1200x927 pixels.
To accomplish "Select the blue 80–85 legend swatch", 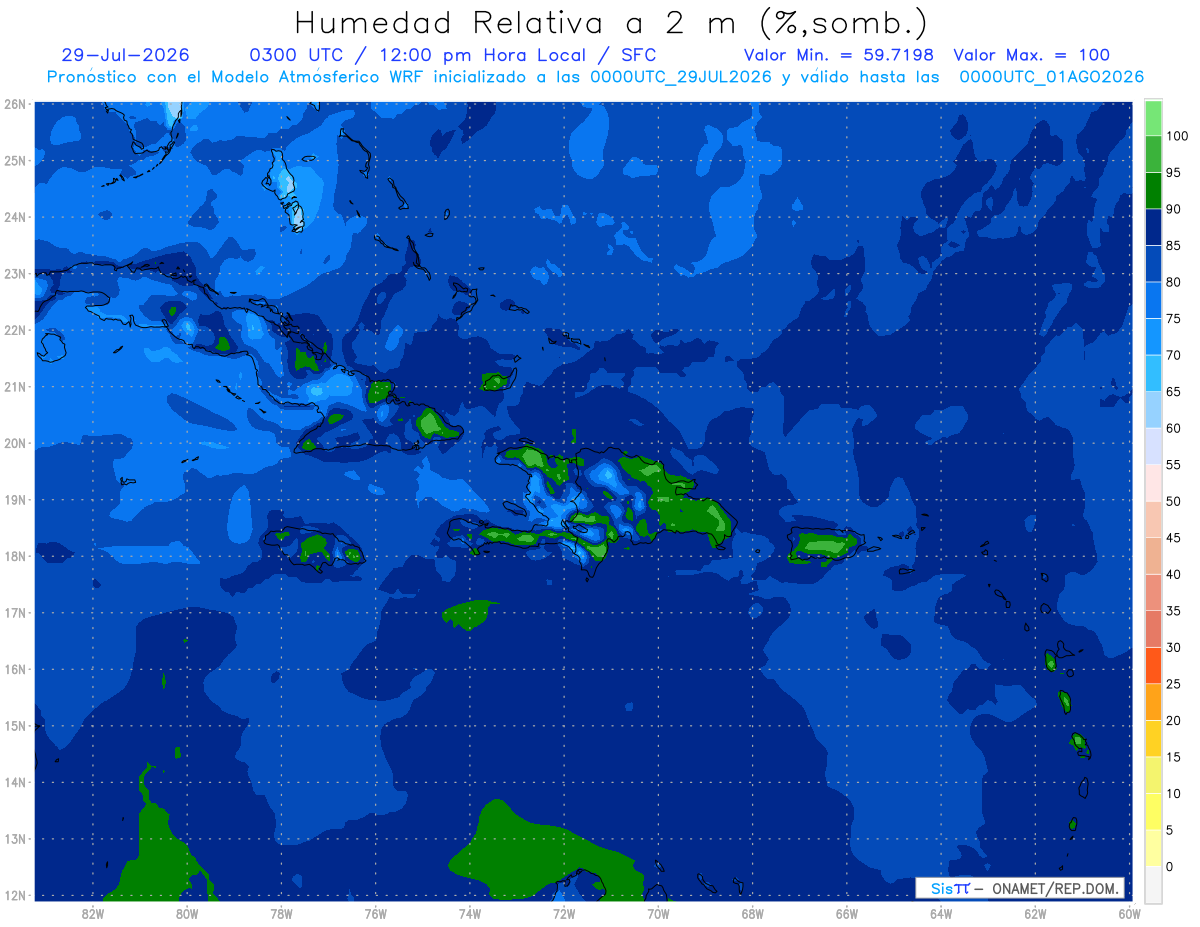I will click(x=1153, y=263).
